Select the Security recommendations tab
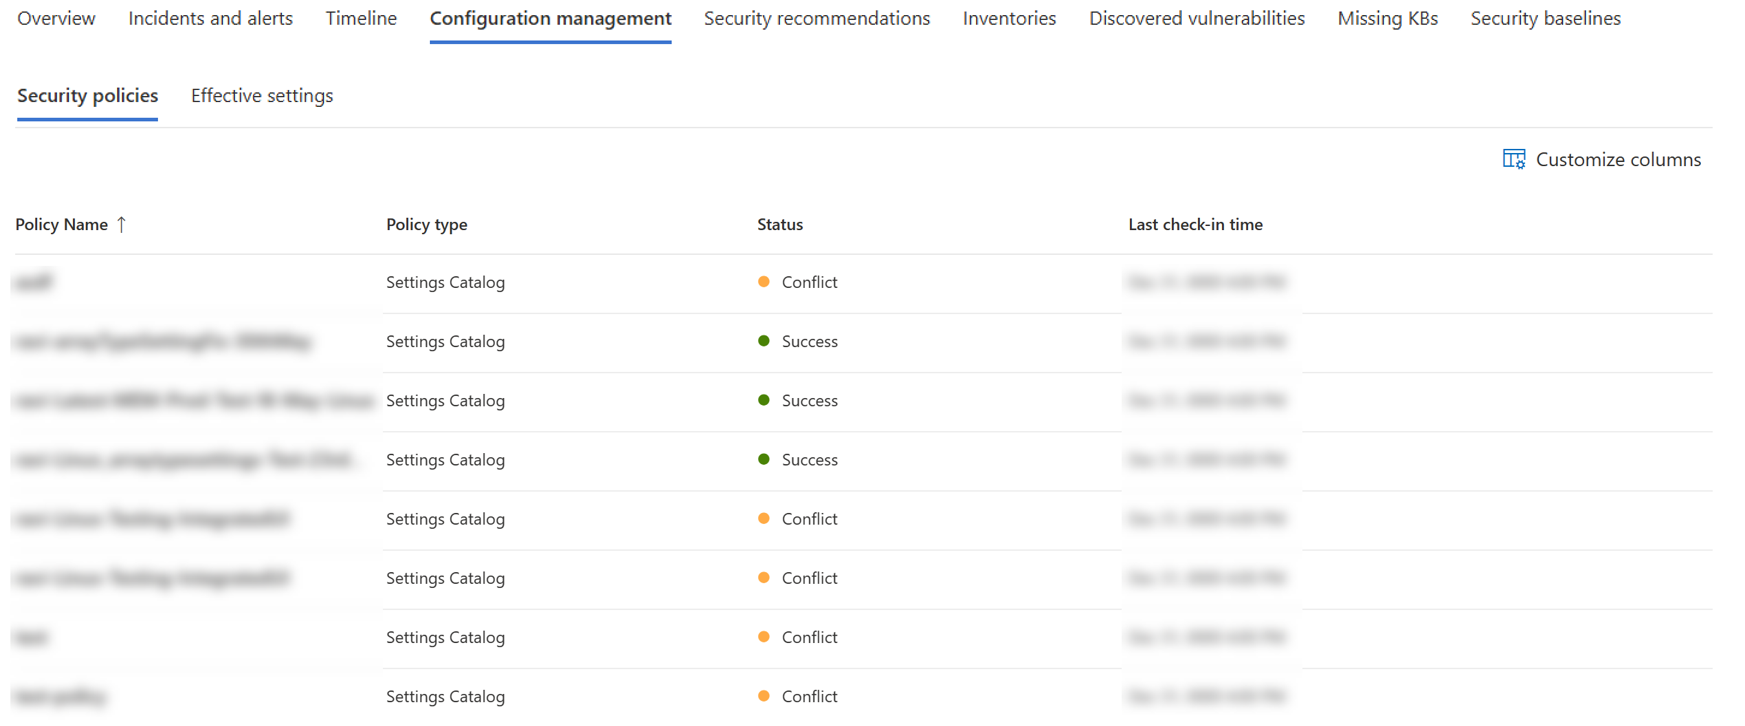This screenshot has height=726, width=1745. tap(816, 19)
